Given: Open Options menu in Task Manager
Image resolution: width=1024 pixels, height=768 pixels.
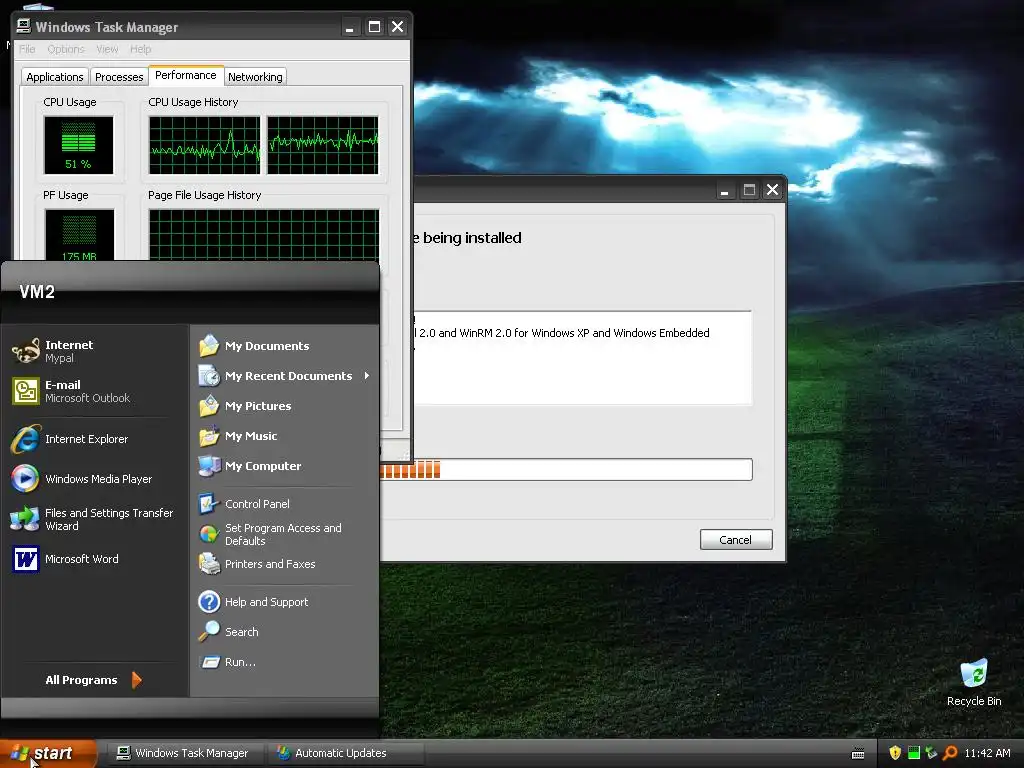Looking at the screenshot, I should [x=65, y=49].
